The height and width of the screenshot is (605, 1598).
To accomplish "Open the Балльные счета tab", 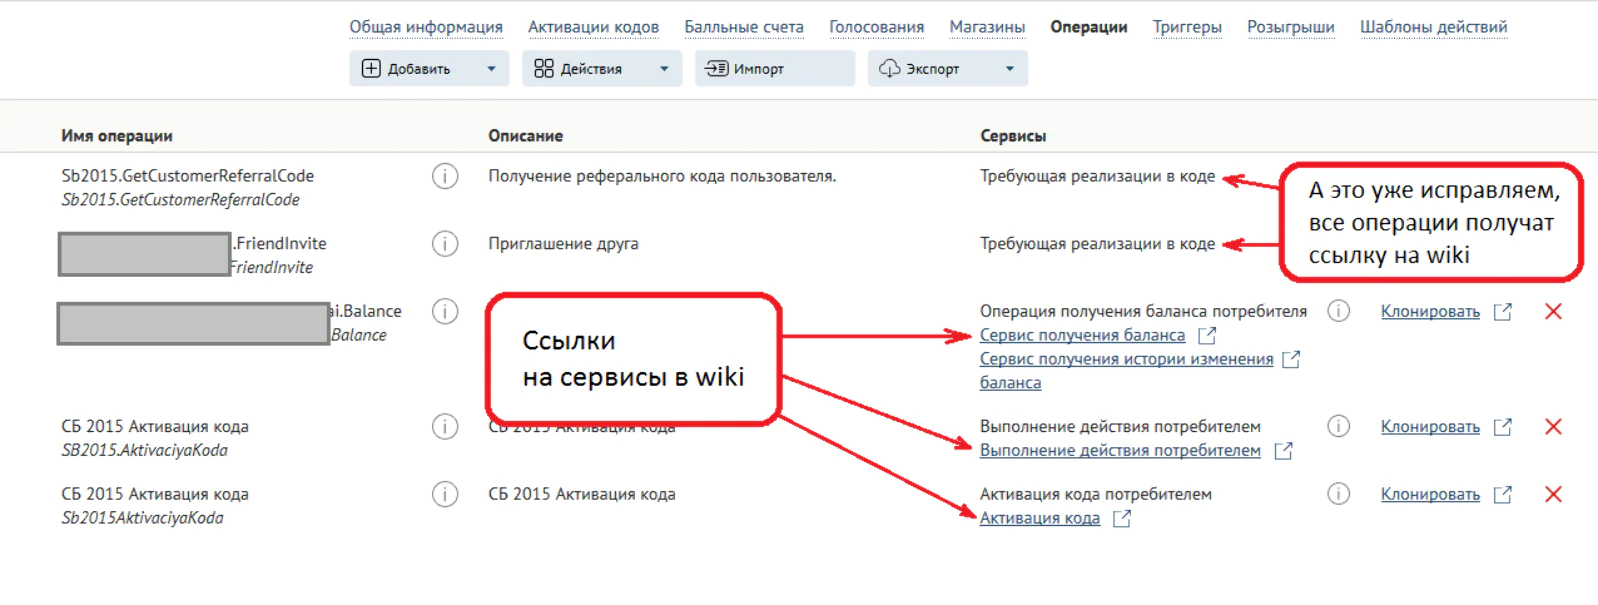I will [x=744, y=27].
